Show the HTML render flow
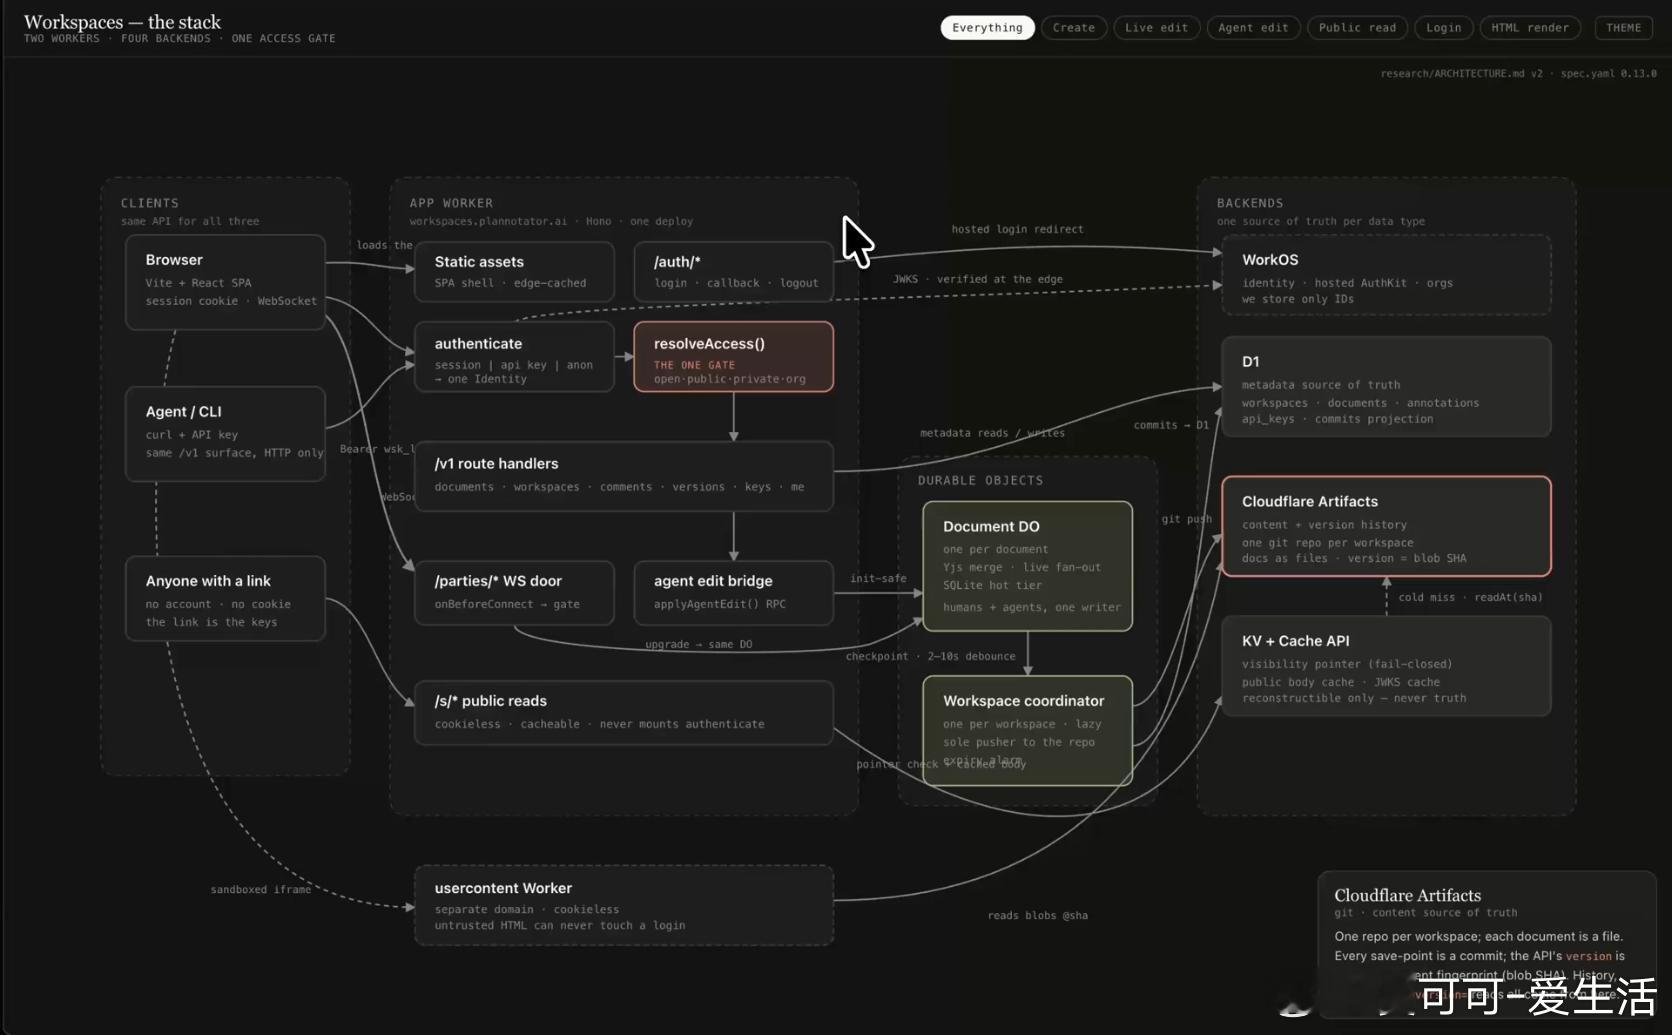 [x=1530, y=28]
